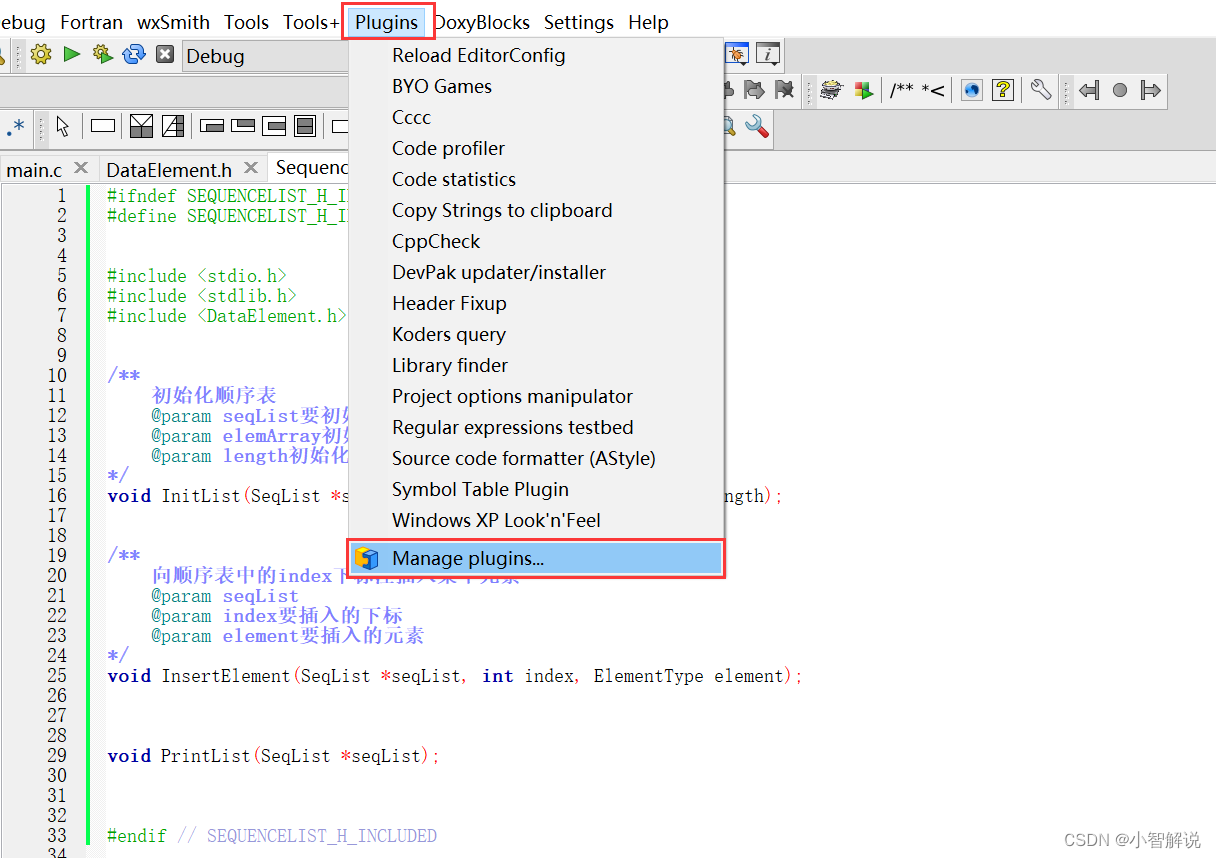Click the Last jump circle icon
This screenshot has height=858, width=1216.
coord(1120,91)
